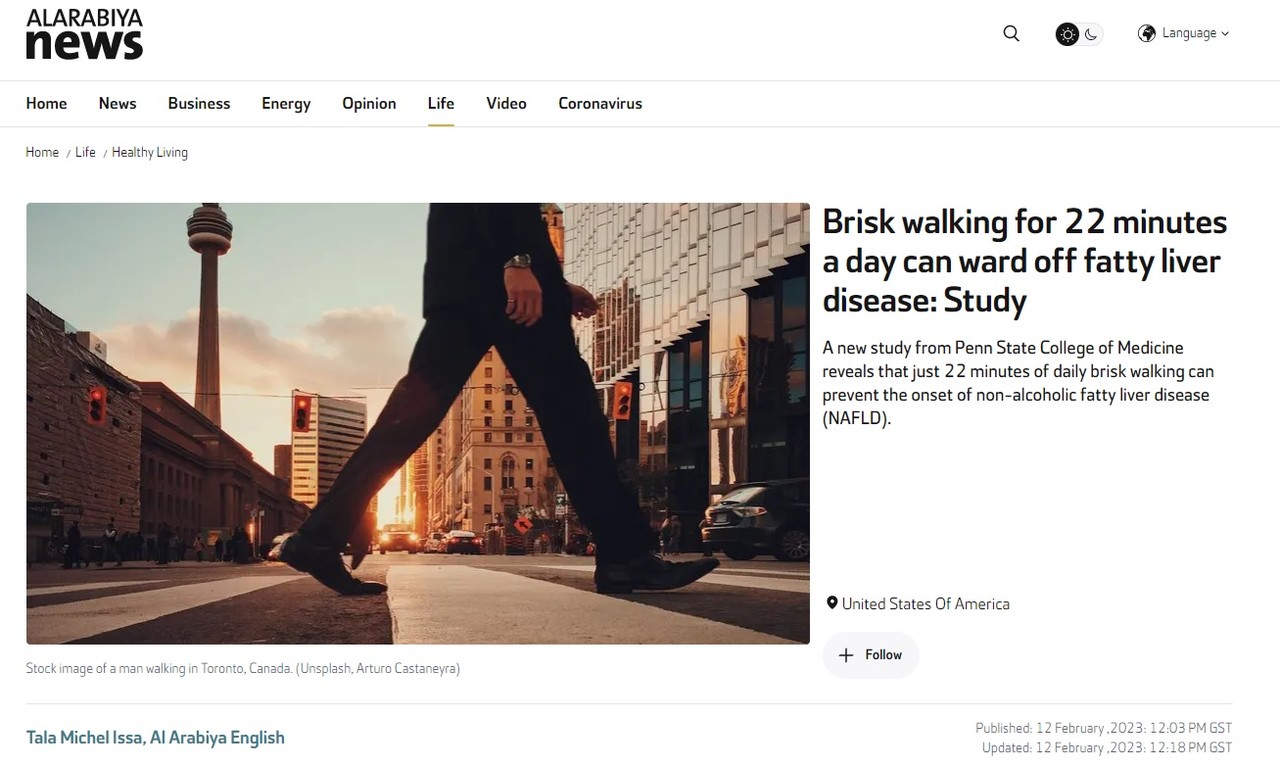1280x767 pixels.
Task: Open the Opinion section
Action: point(369,104)
